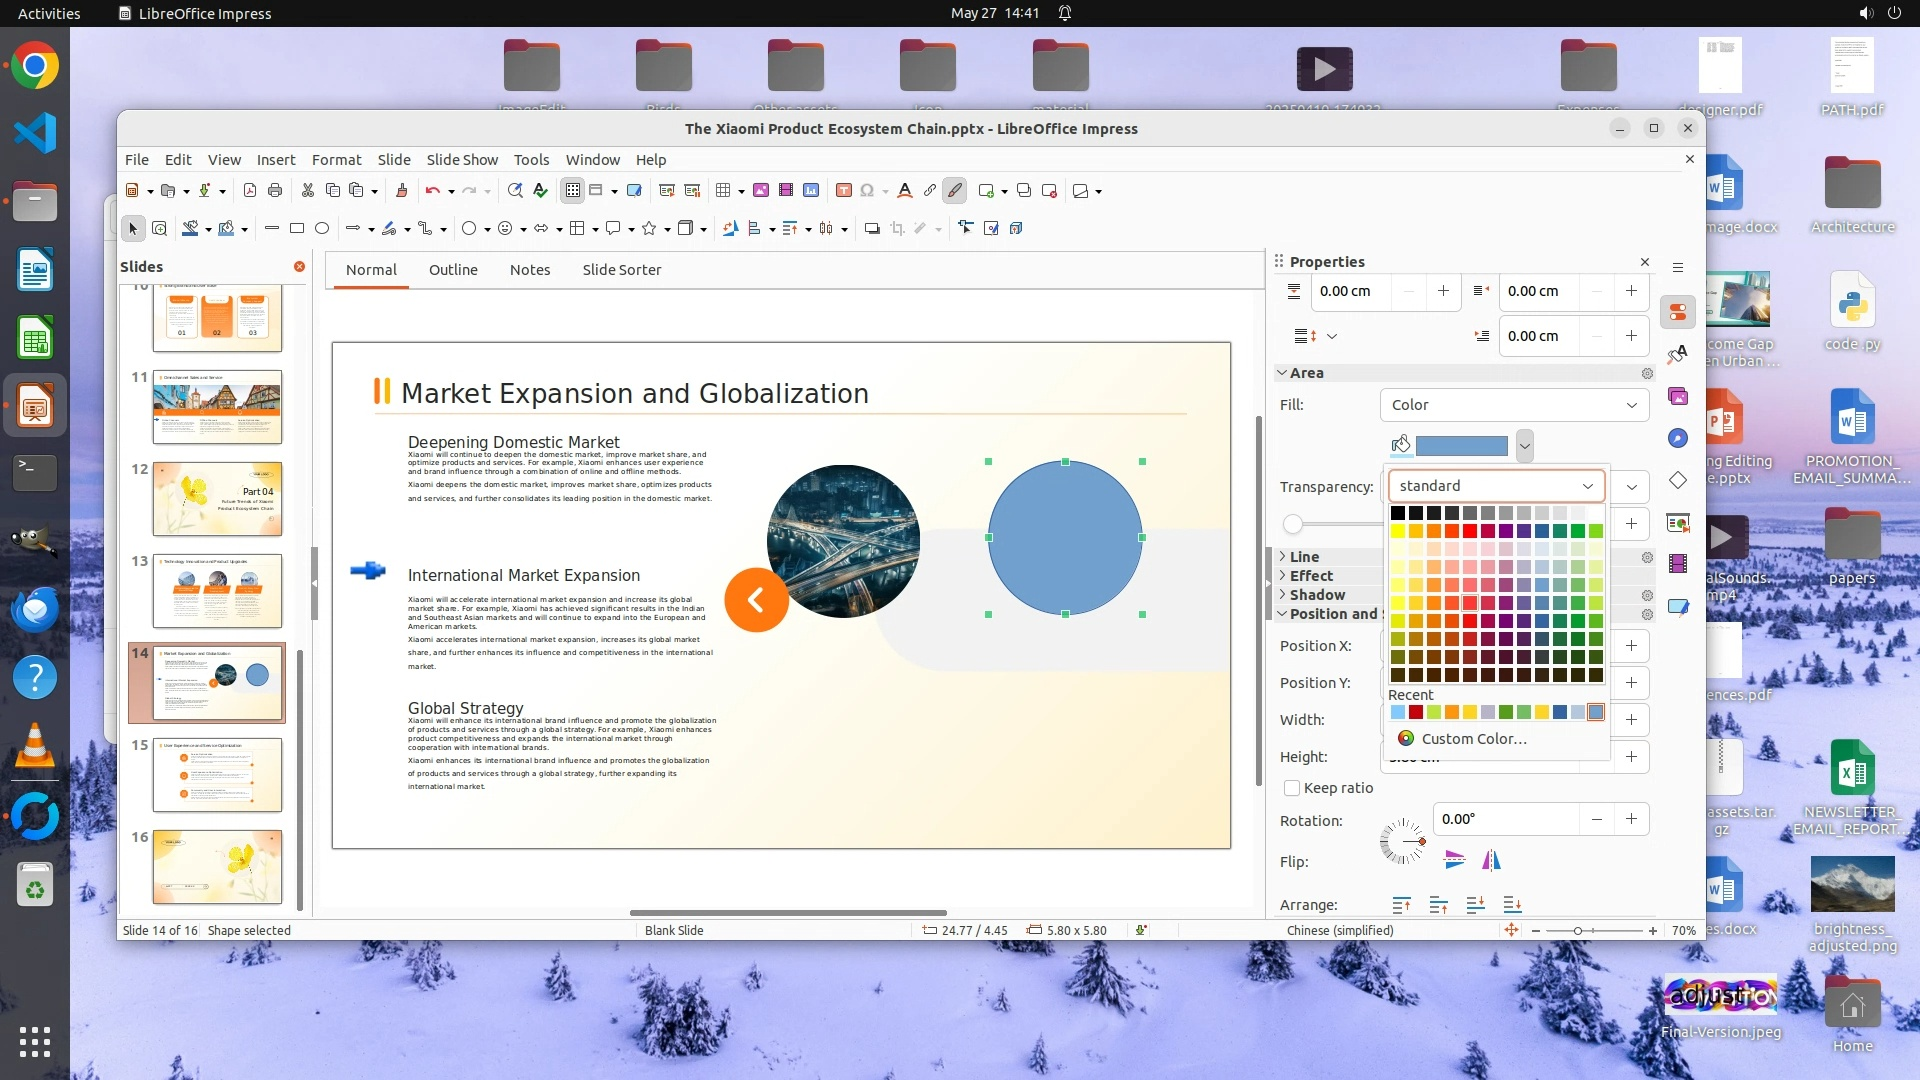Select the Ellipse drawing tool

pos(322,228)
